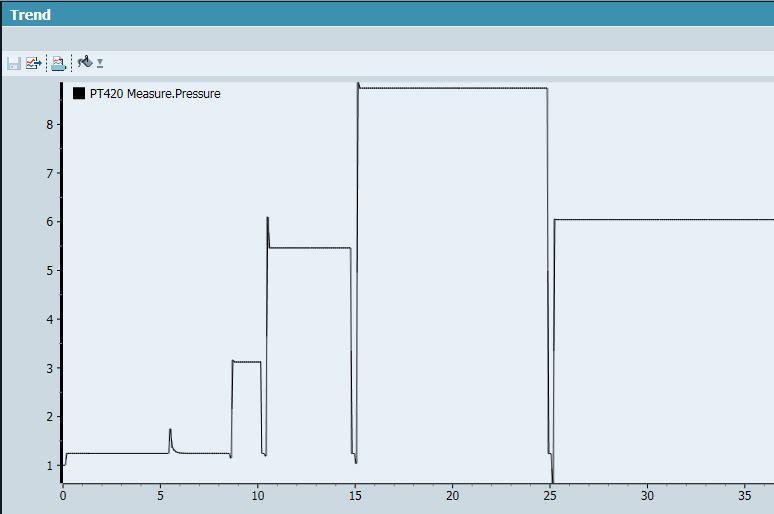Click the Trend panel title

tap(31, 15)
